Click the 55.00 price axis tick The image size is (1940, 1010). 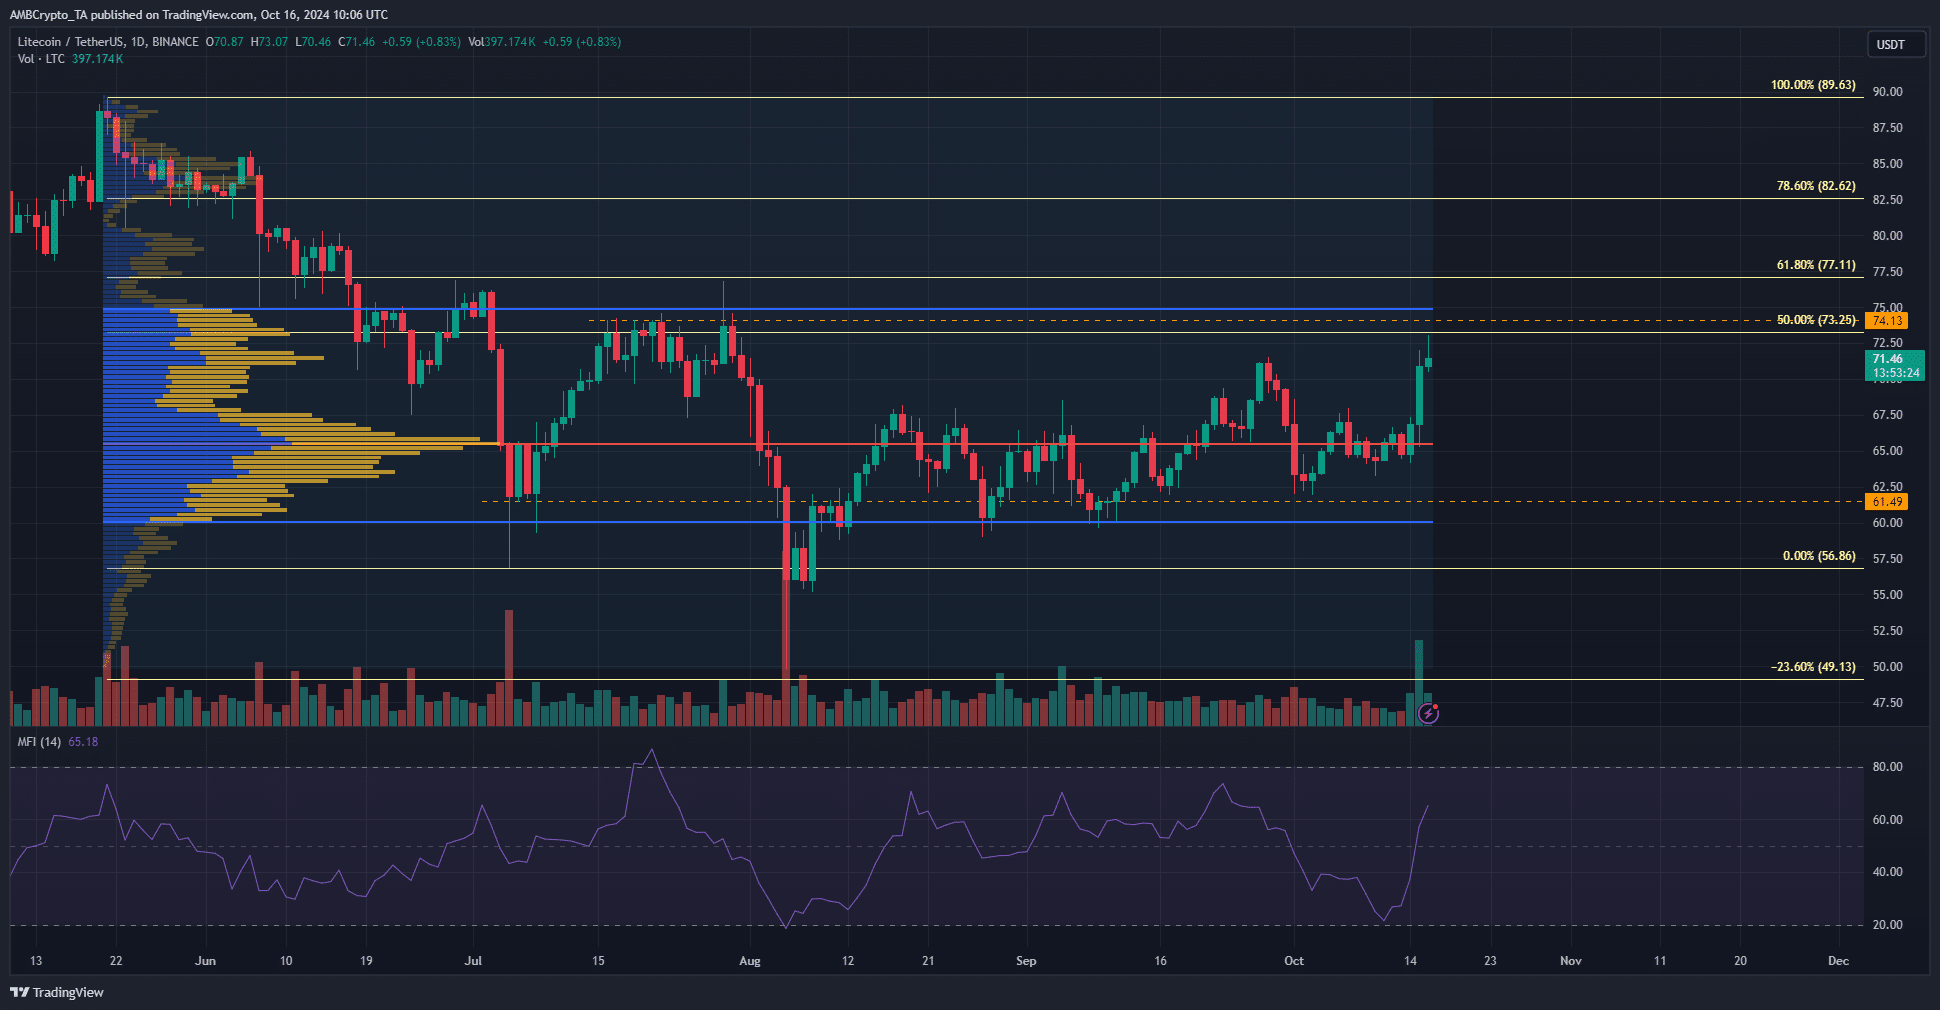click(1888, 595)
